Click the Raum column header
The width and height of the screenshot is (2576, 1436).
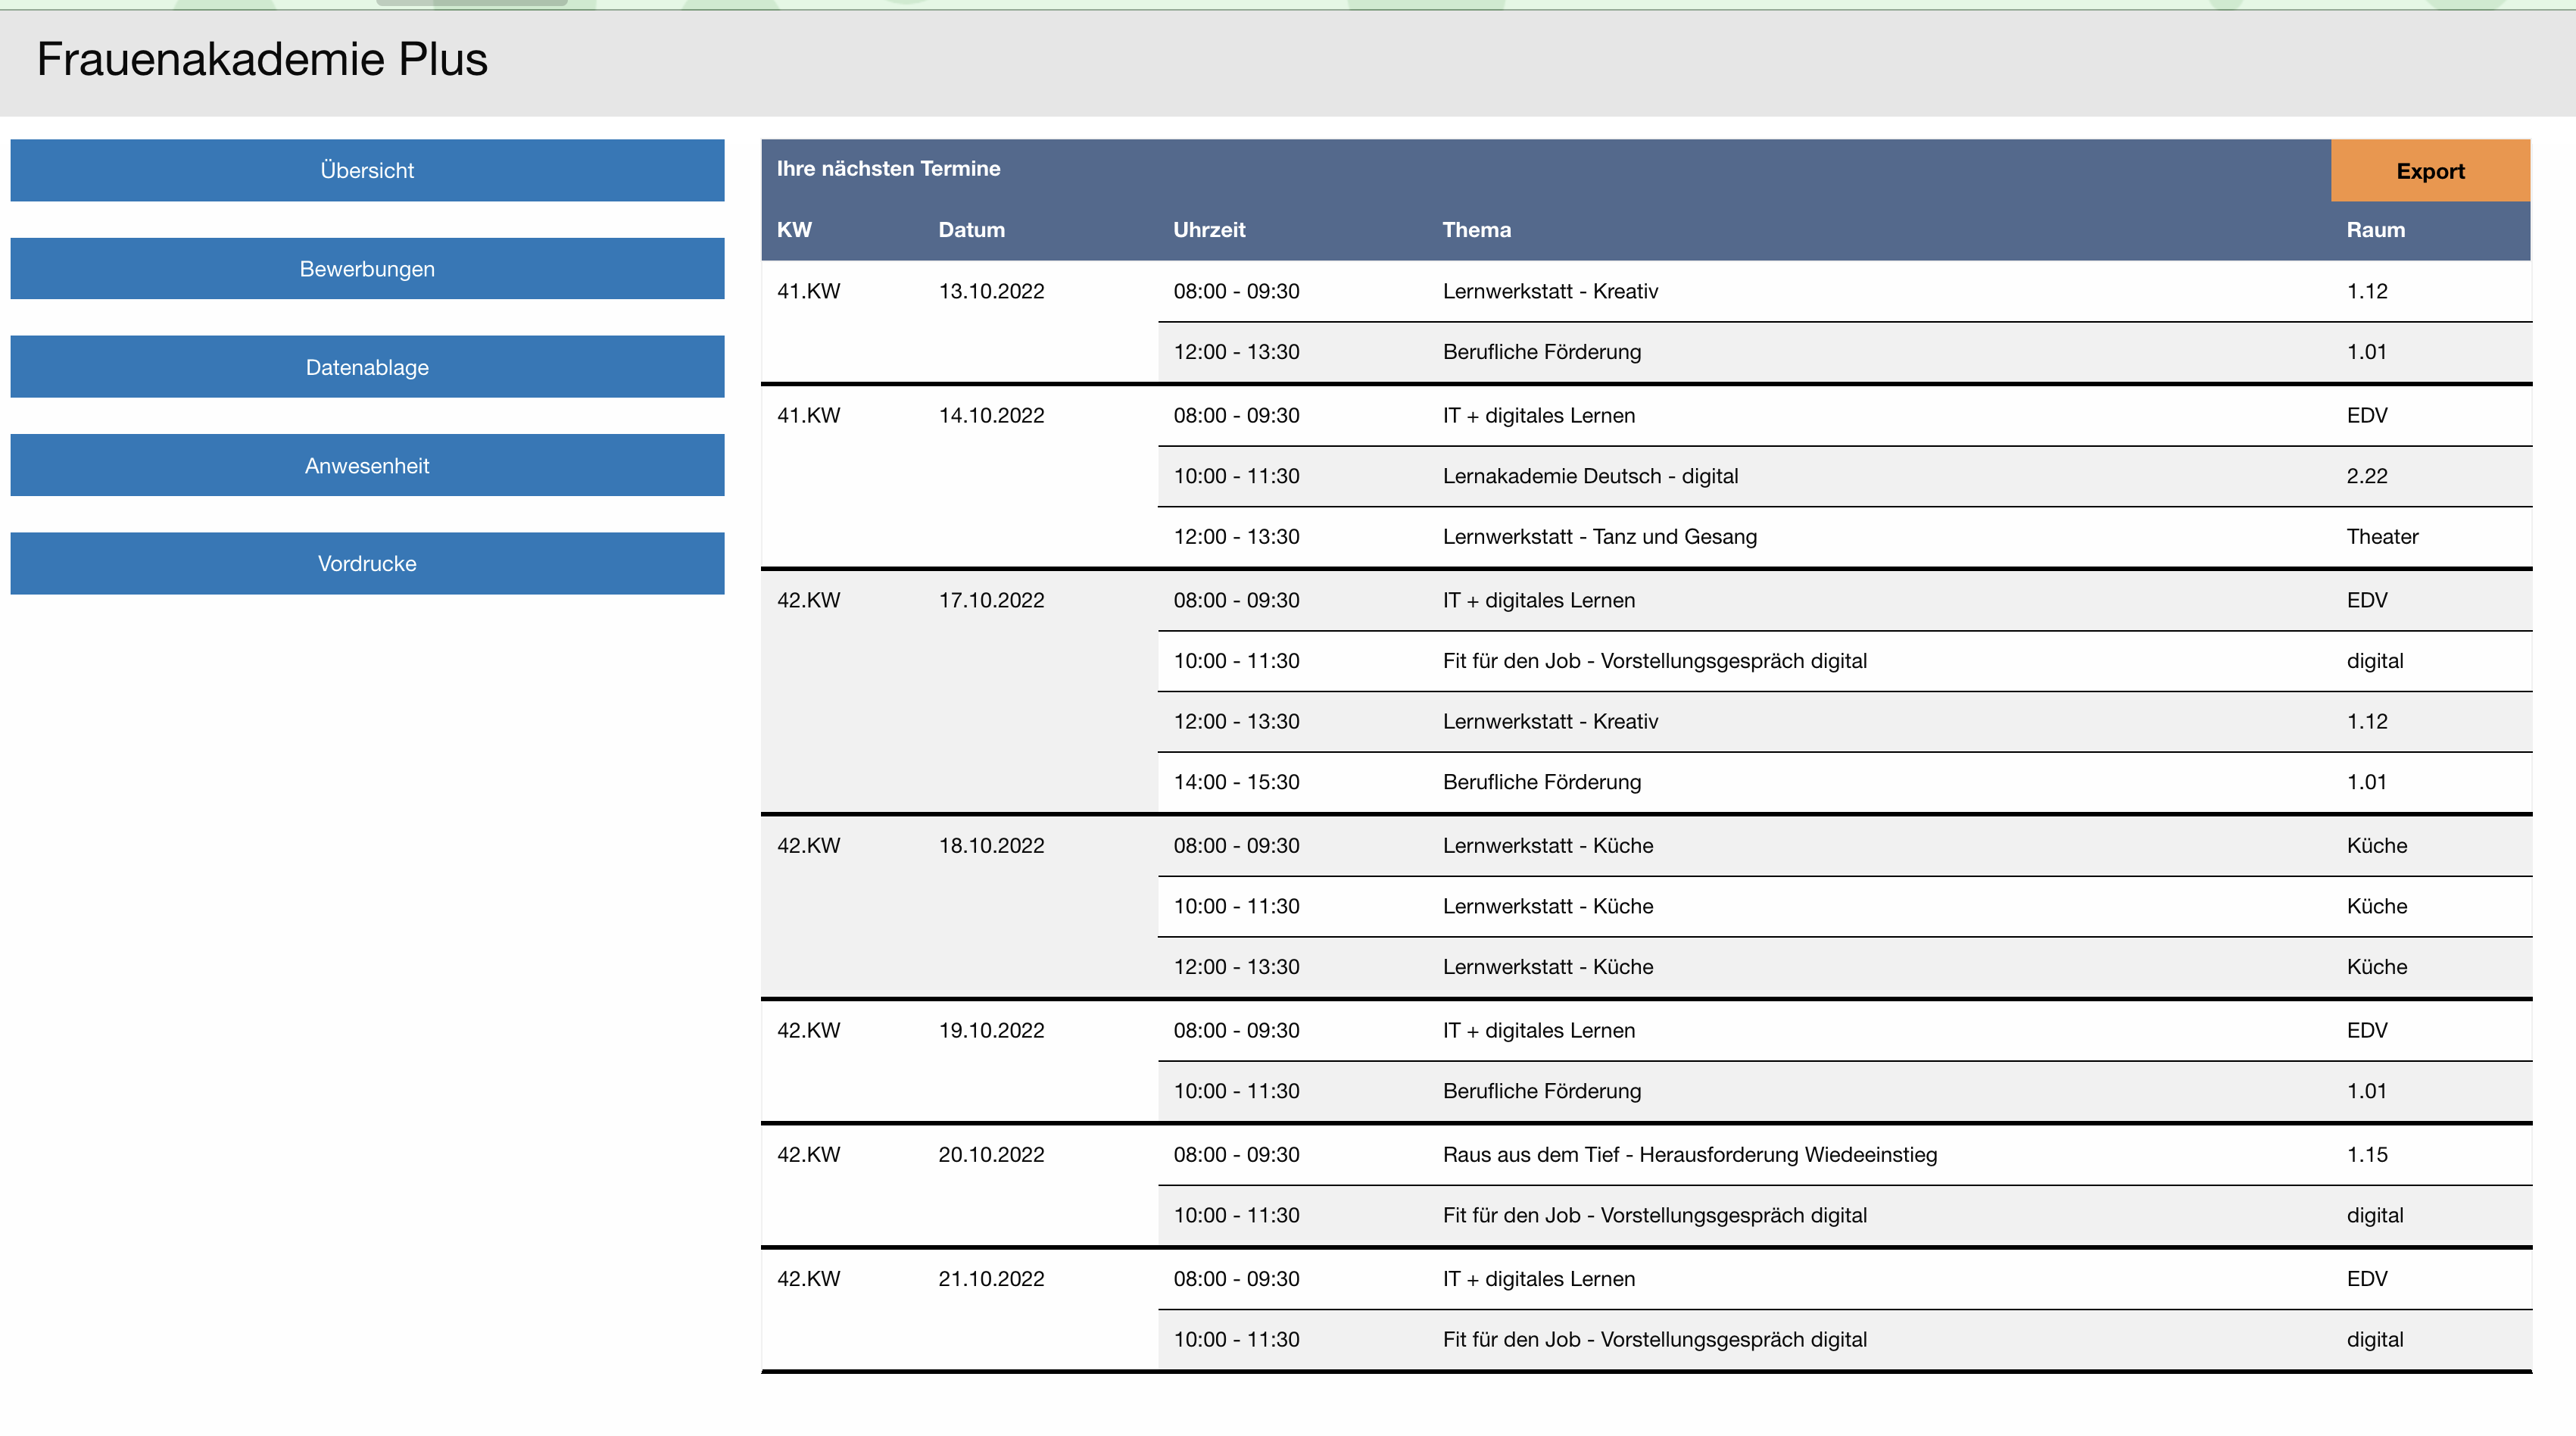coord(2375,229)
